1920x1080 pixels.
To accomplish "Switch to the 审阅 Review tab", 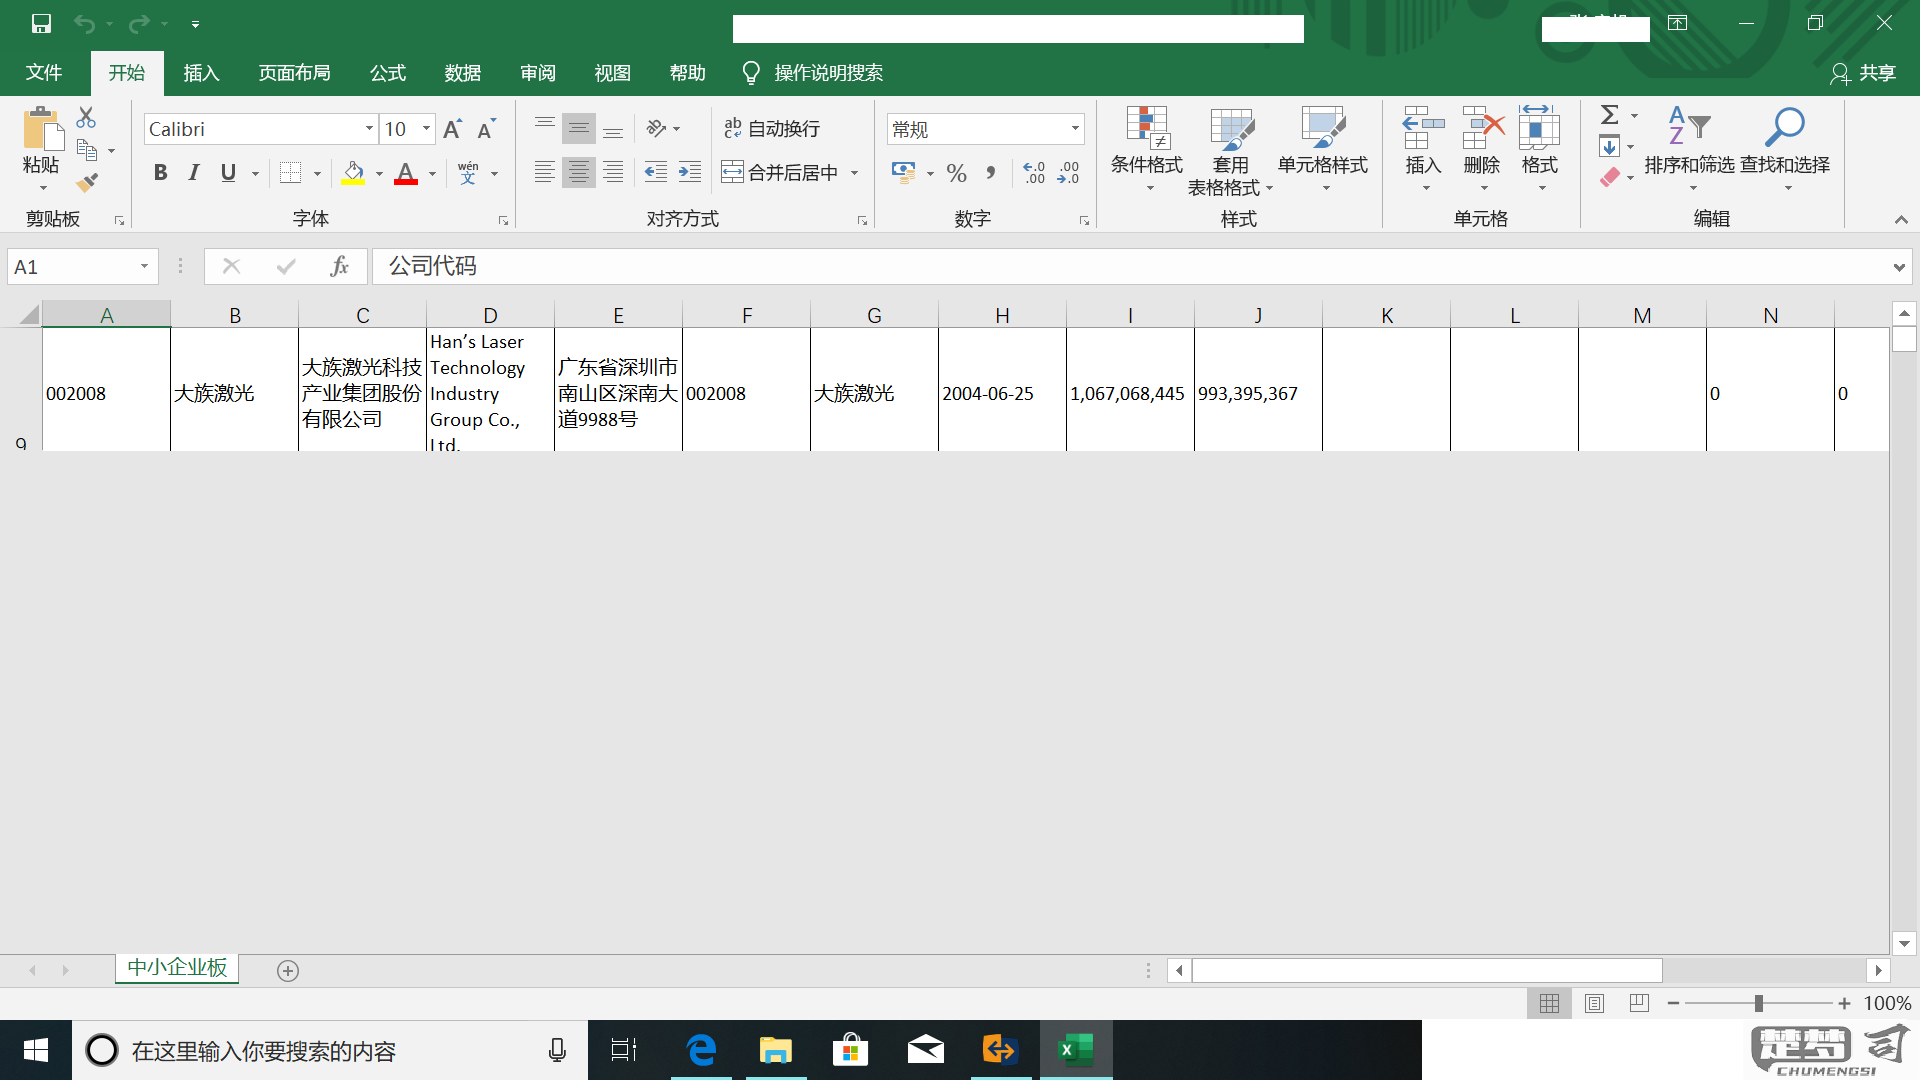I will point(538,73).
